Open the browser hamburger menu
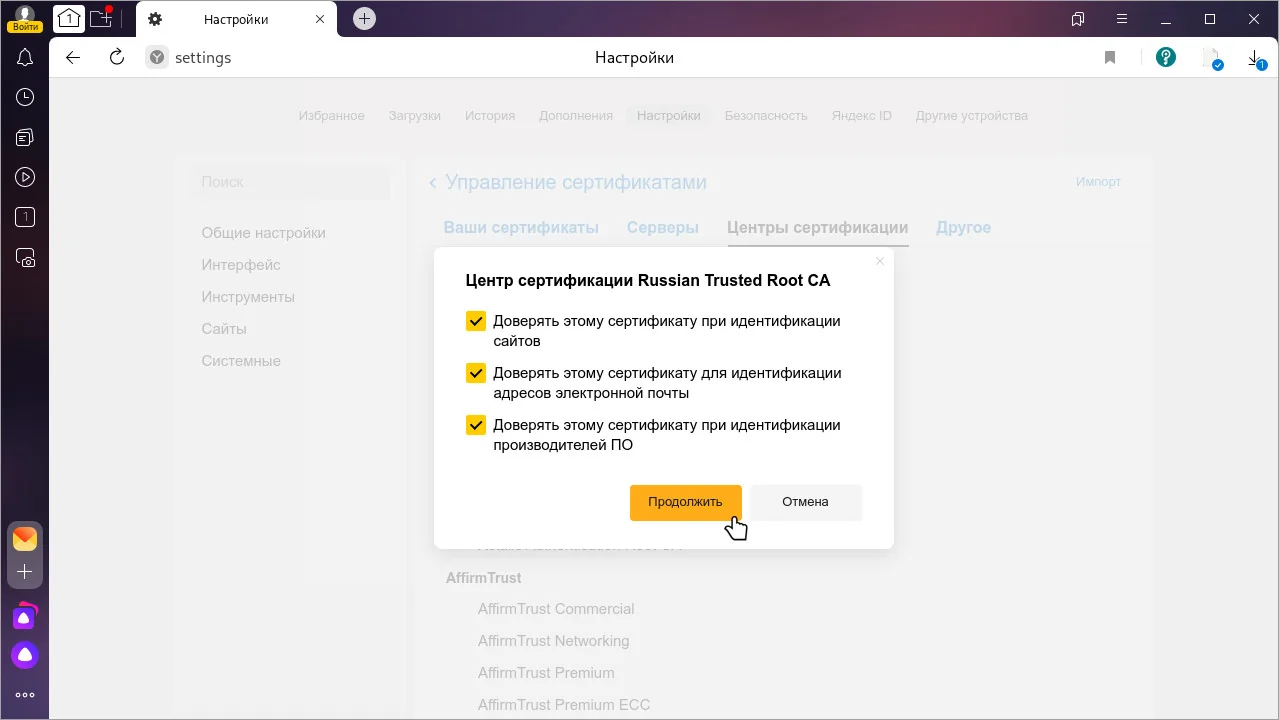The width and height of the screenshot is (1279, 720). [x=1122, y=19]
